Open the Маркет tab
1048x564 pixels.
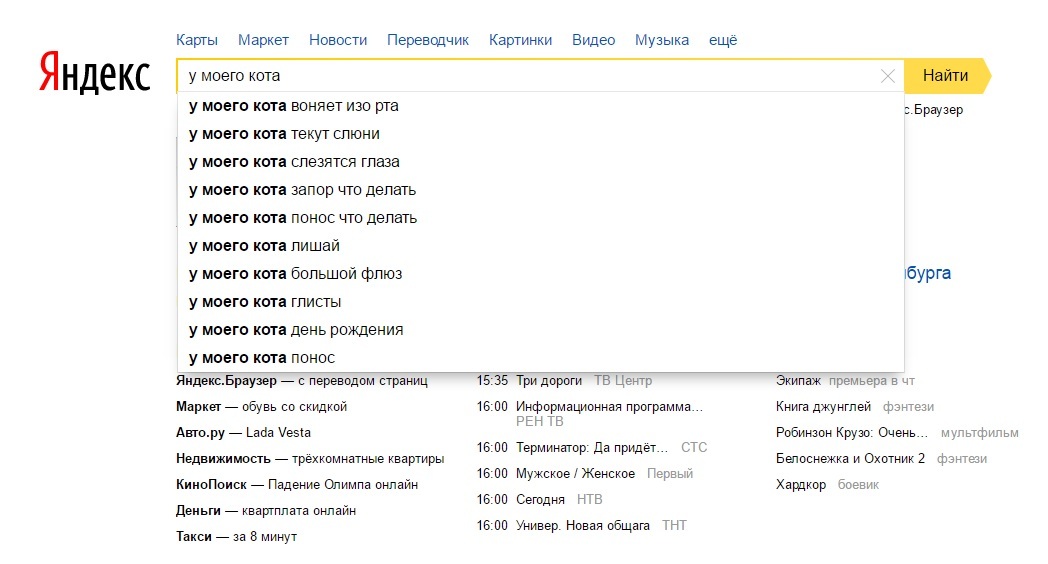(x=263, y=40)
